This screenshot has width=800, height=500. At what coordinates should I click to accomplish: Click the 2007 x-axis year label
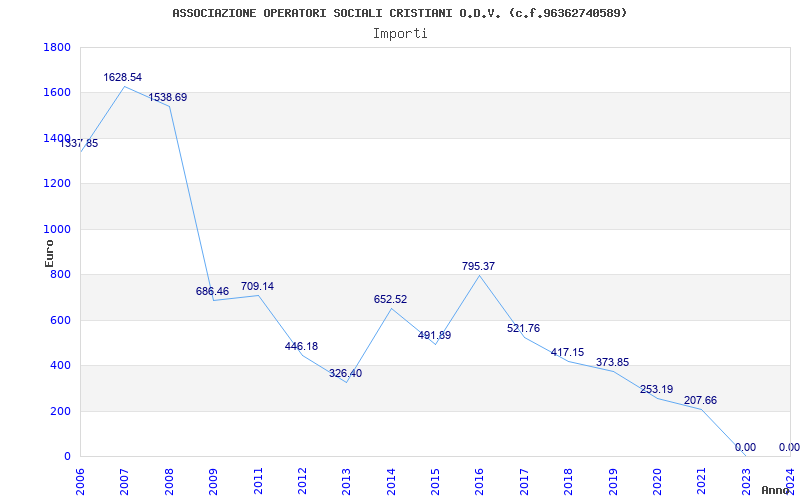125,481
